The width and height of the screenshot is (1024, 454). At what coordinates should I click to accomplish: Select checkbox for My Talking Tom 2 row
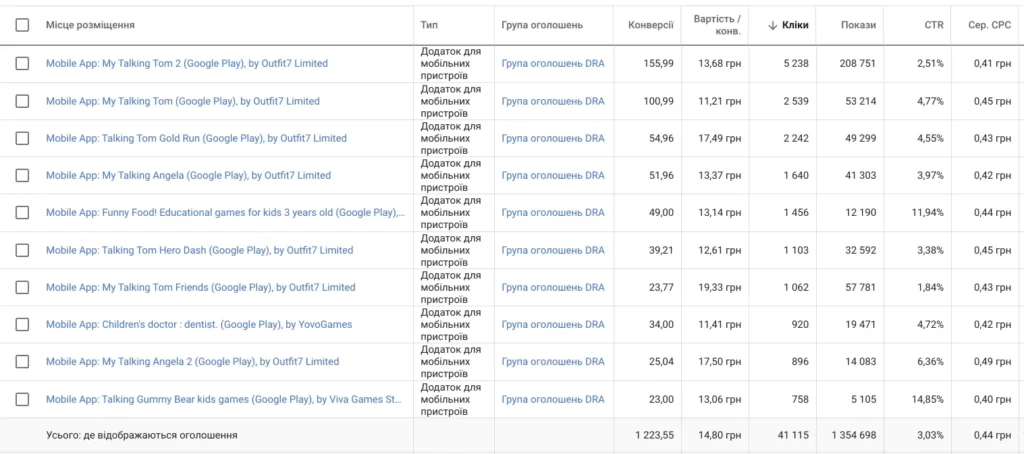pyautogui.click(x=22, y=63)
